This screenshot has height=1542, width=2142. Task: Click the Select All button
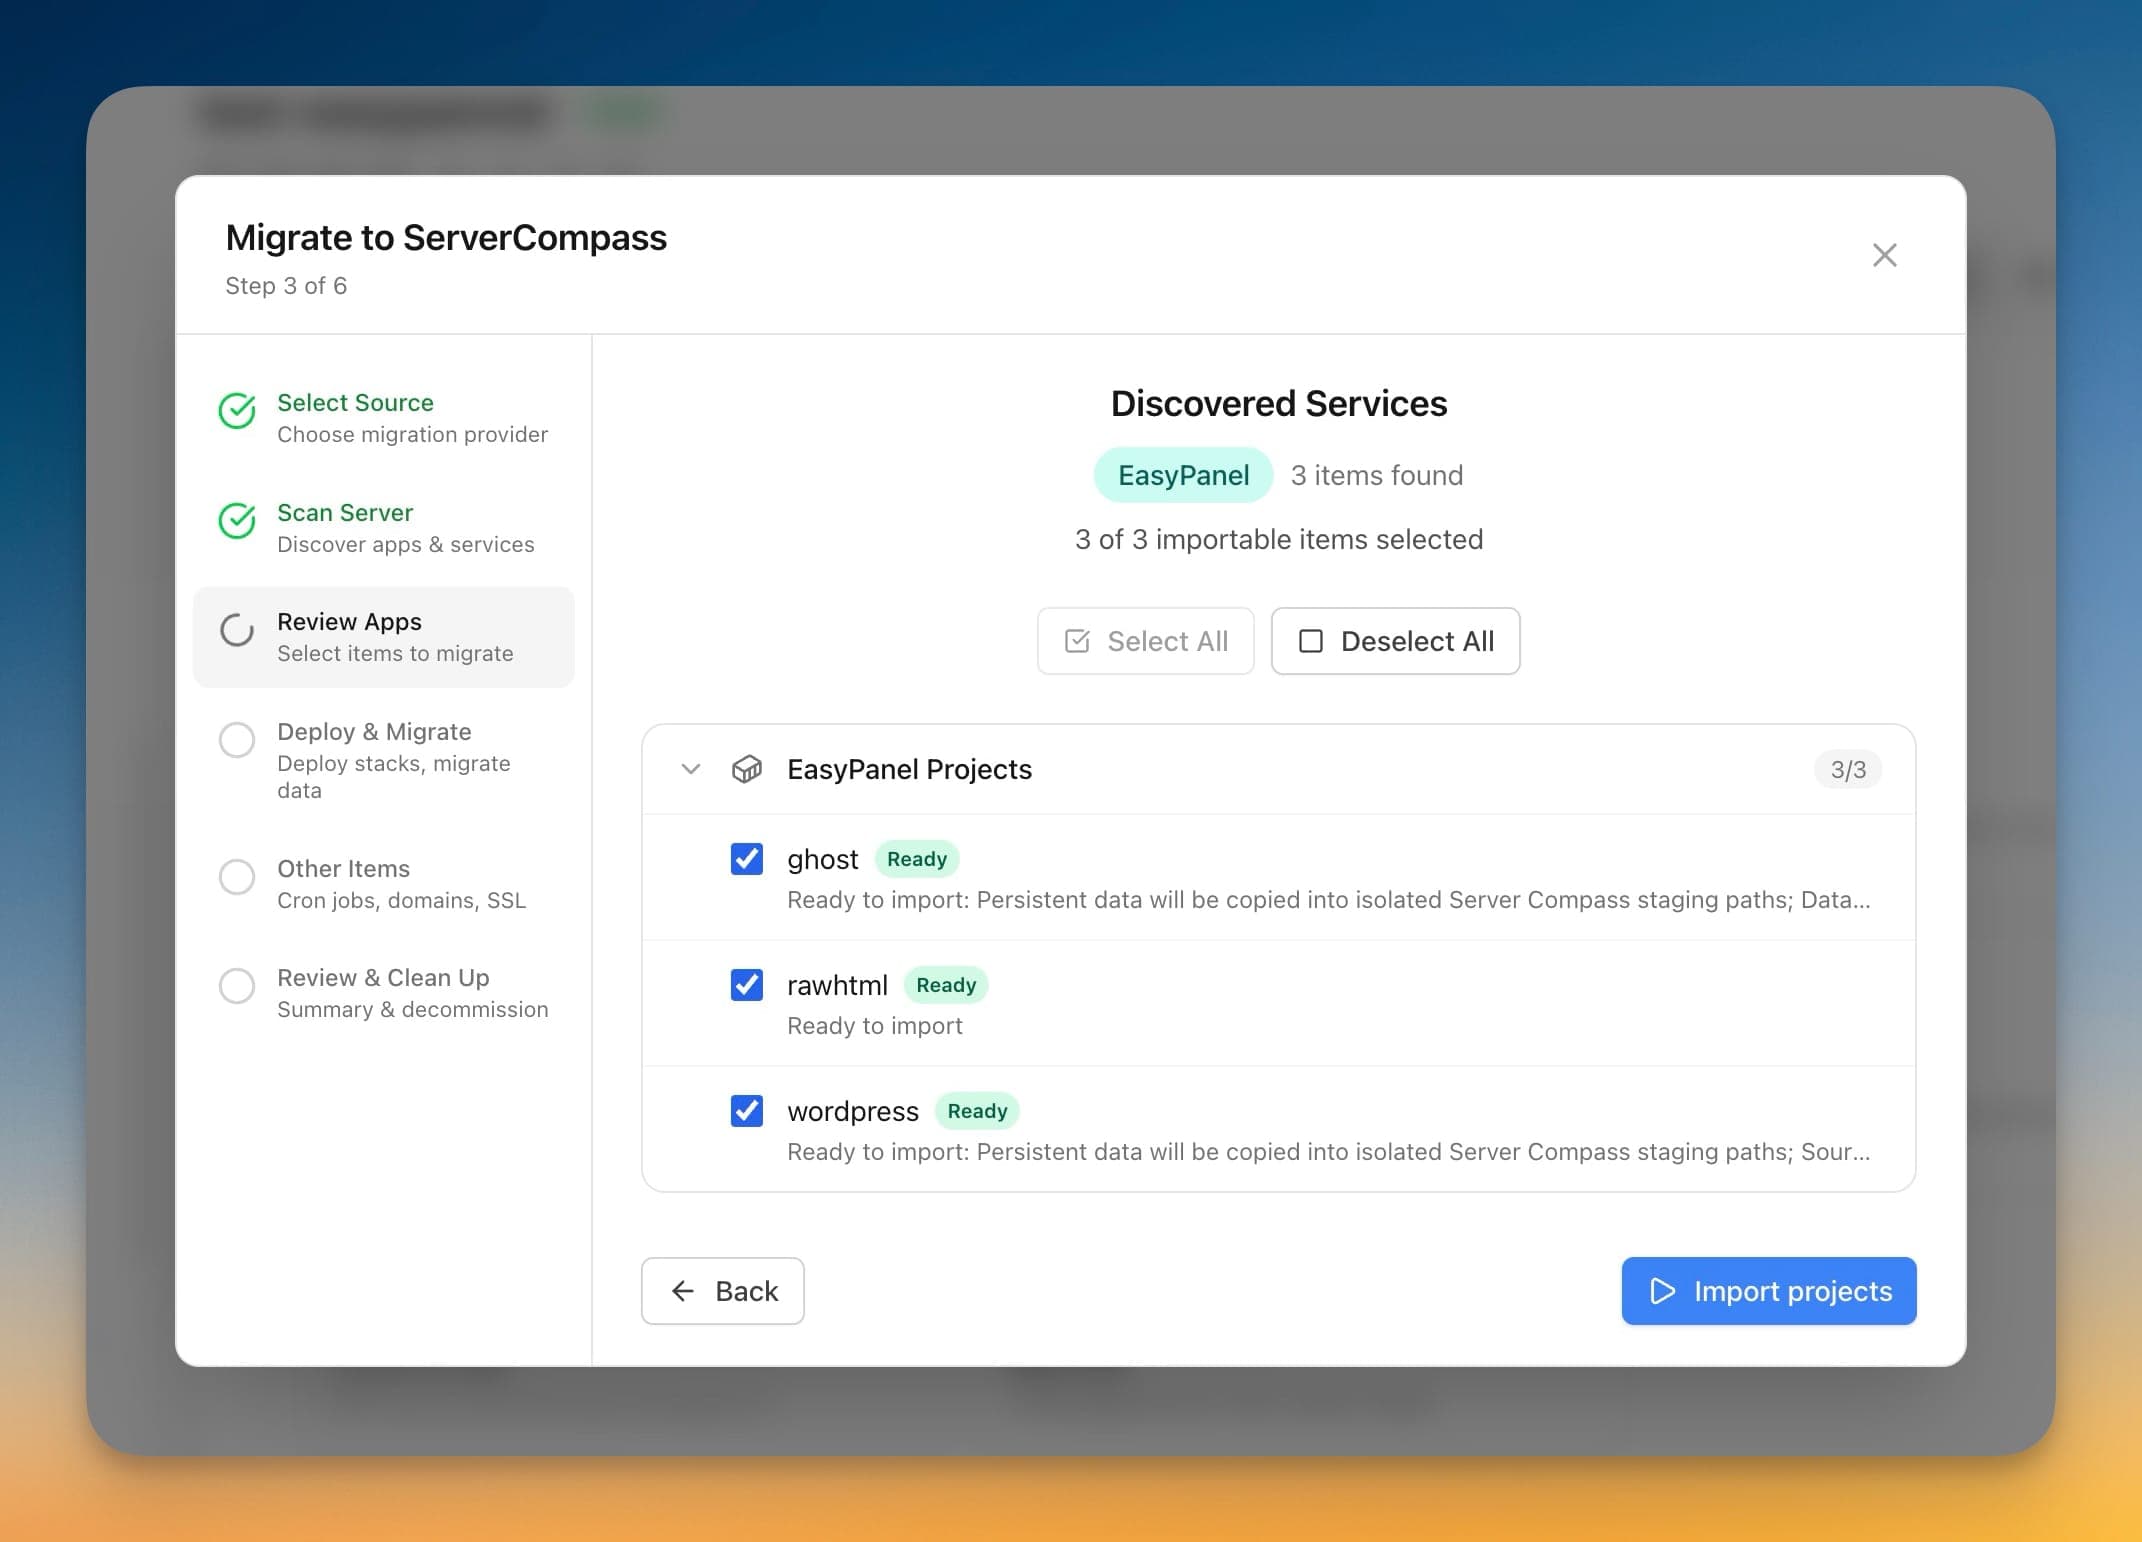(x=1145, y=641)
